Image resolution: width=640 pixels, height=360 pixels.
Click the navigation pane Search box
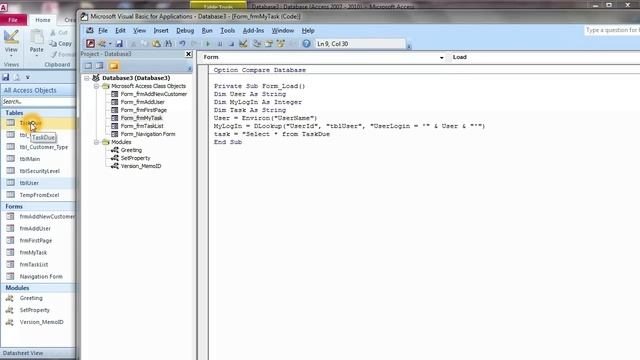point(38,101)
